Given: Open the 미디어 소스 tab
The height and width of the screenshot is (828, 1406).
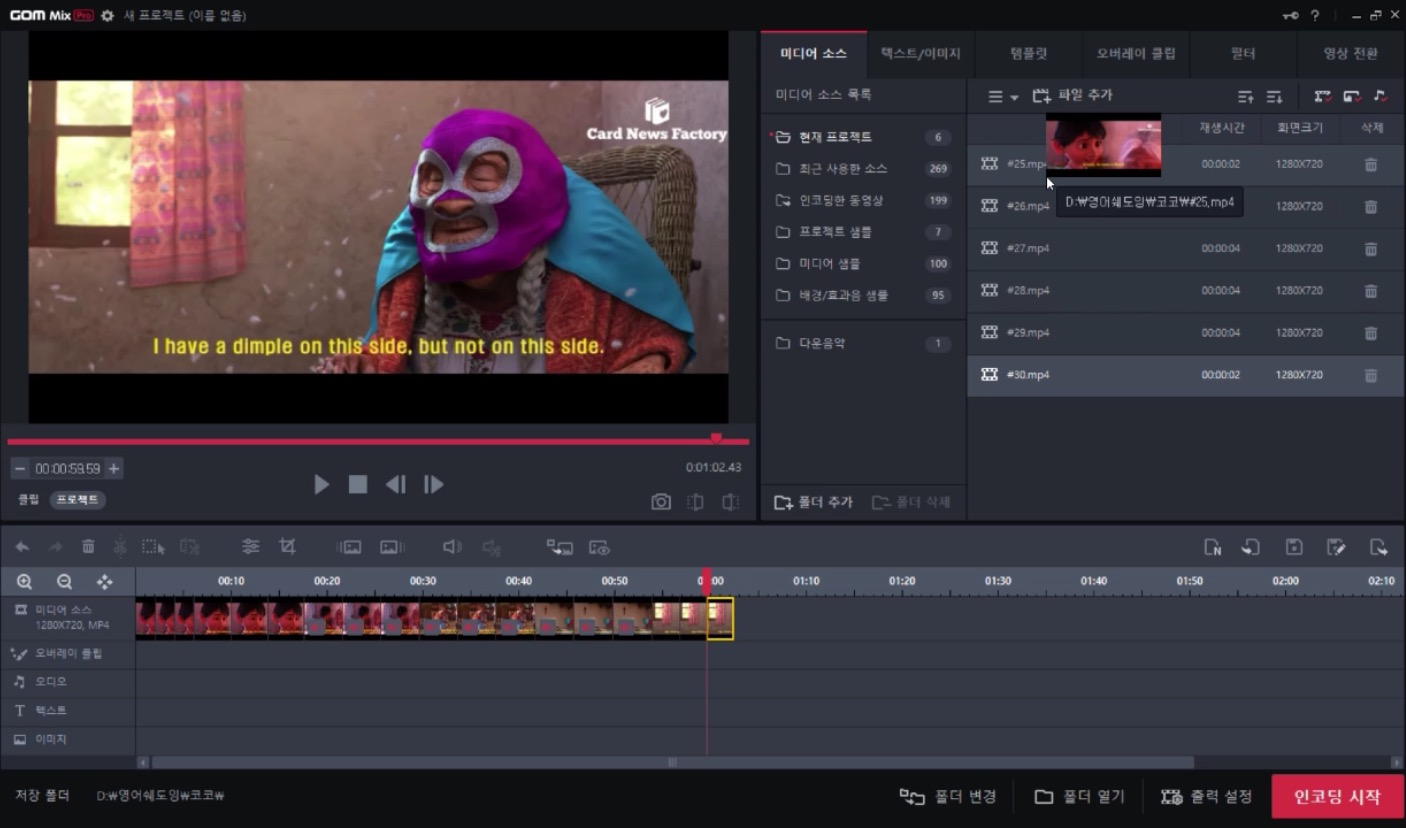Looking at the screenshot, I should point(813,54).
